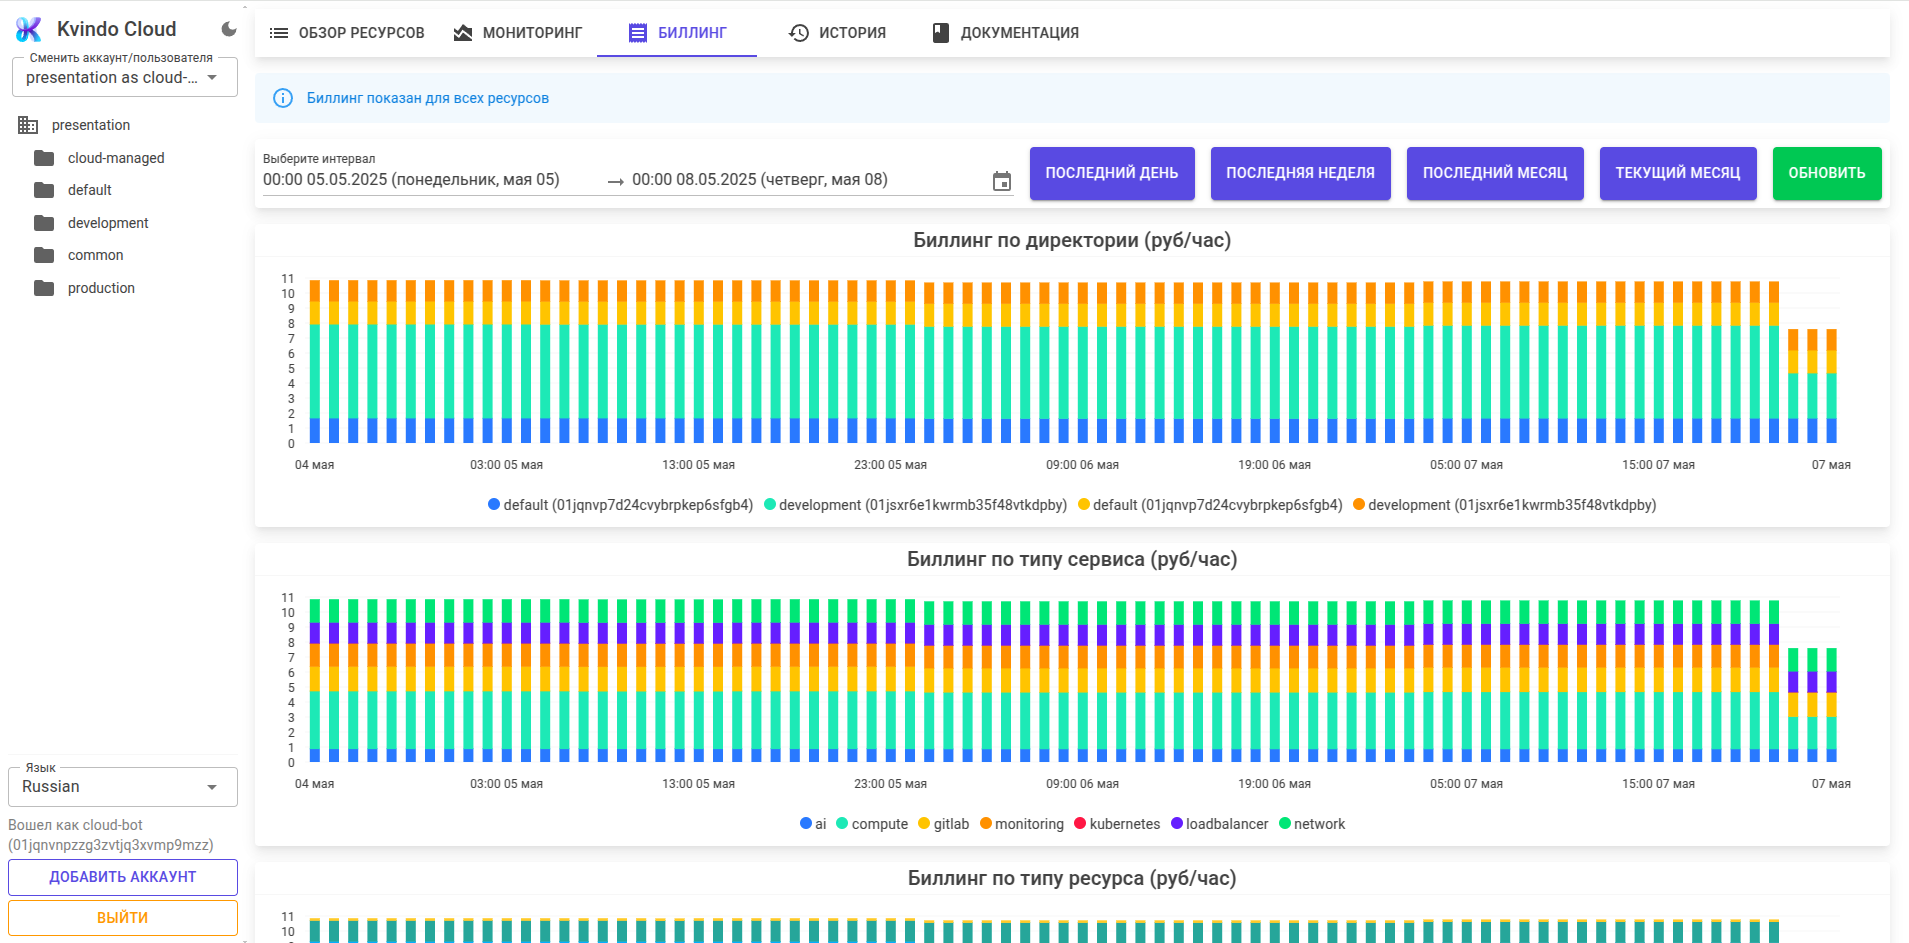Click the info icon in billing notice

283,98
